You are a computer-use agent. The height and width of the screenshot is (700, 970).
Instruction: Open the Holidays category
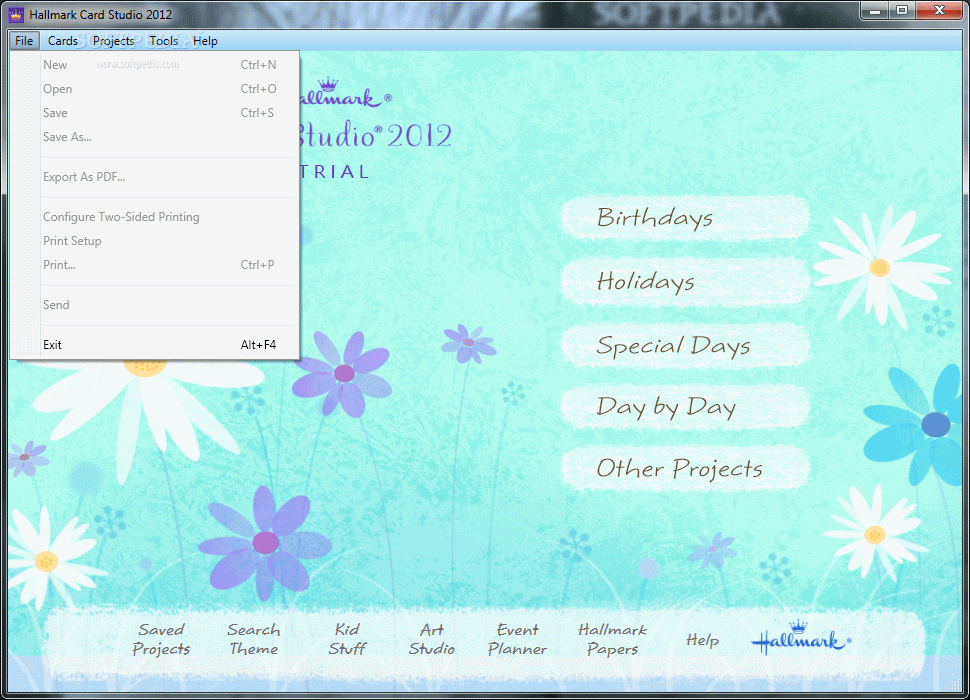tap(685, 282)
